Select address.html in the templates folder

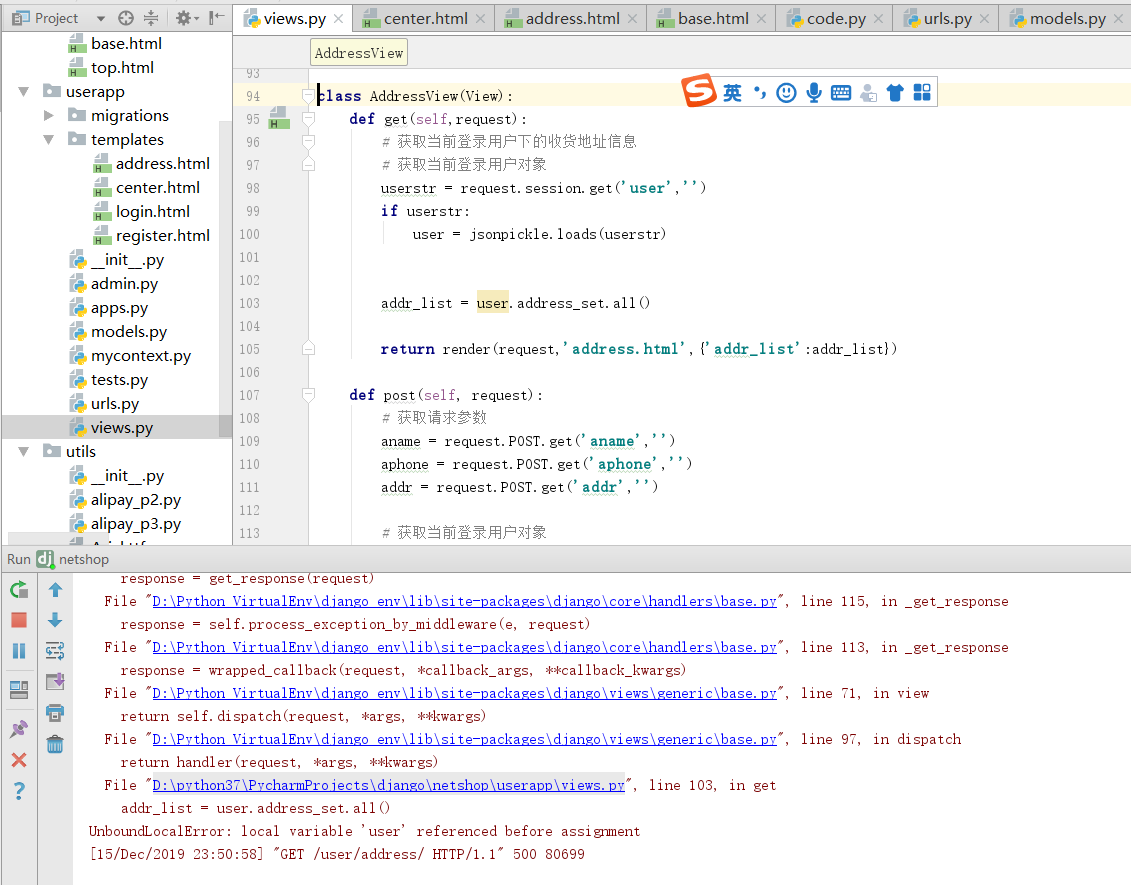(x=162, y=164)
